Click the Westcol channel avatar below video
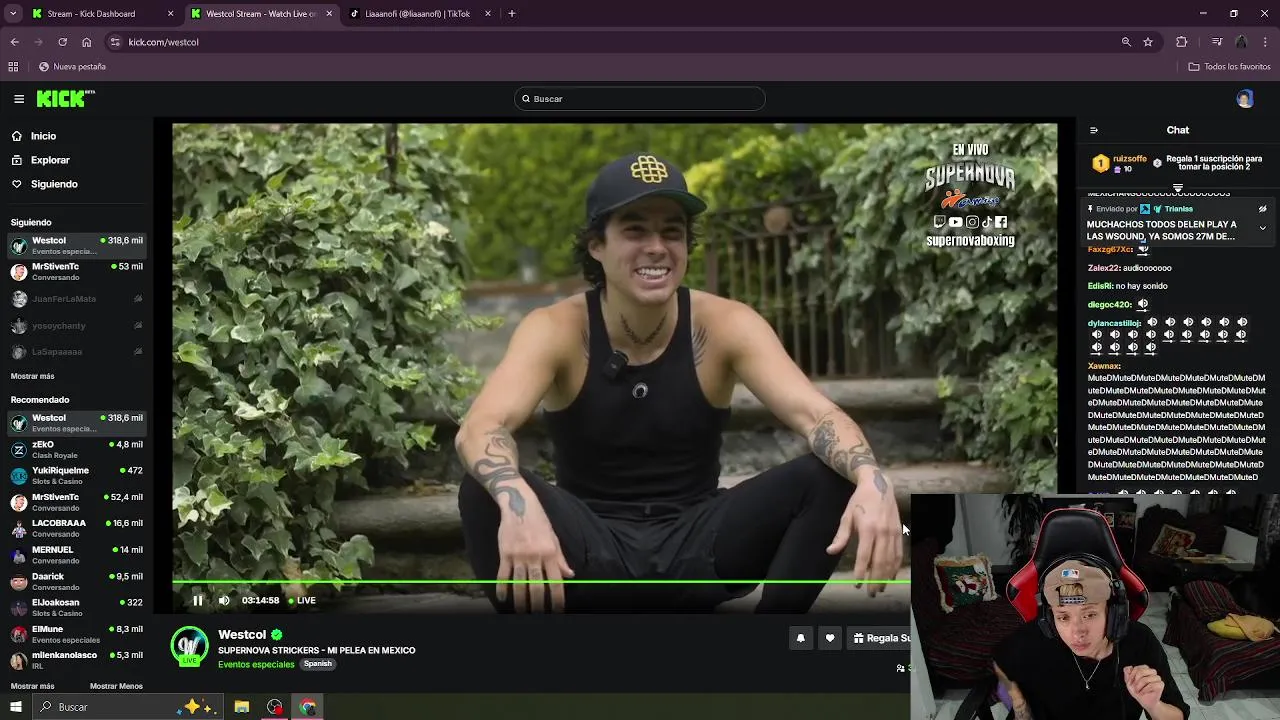This screenshot has height=720, width=1280. pos(190,646)
